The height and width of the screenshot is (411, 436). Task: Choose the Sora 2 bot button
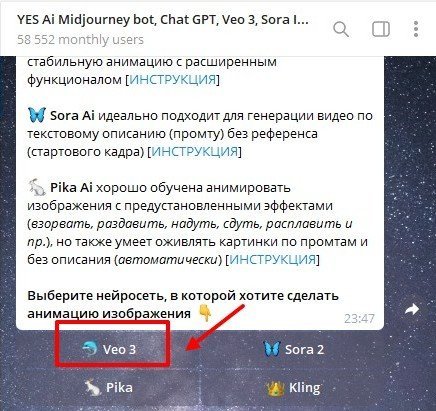293,349
